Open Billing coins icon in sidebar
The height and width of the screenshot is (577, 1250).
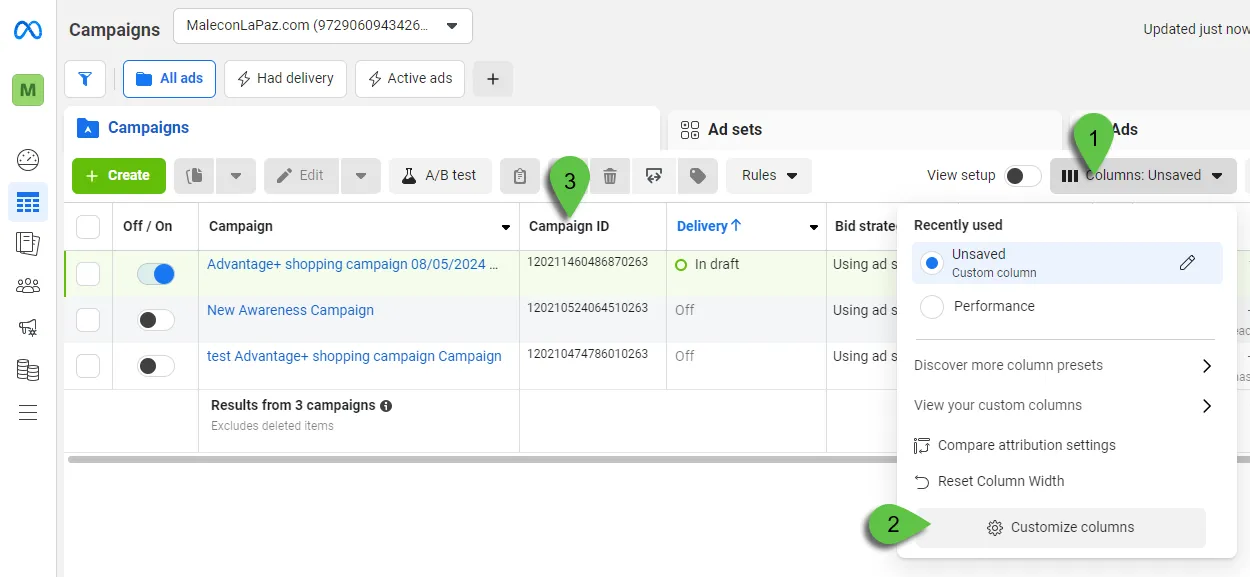(28, 370)
